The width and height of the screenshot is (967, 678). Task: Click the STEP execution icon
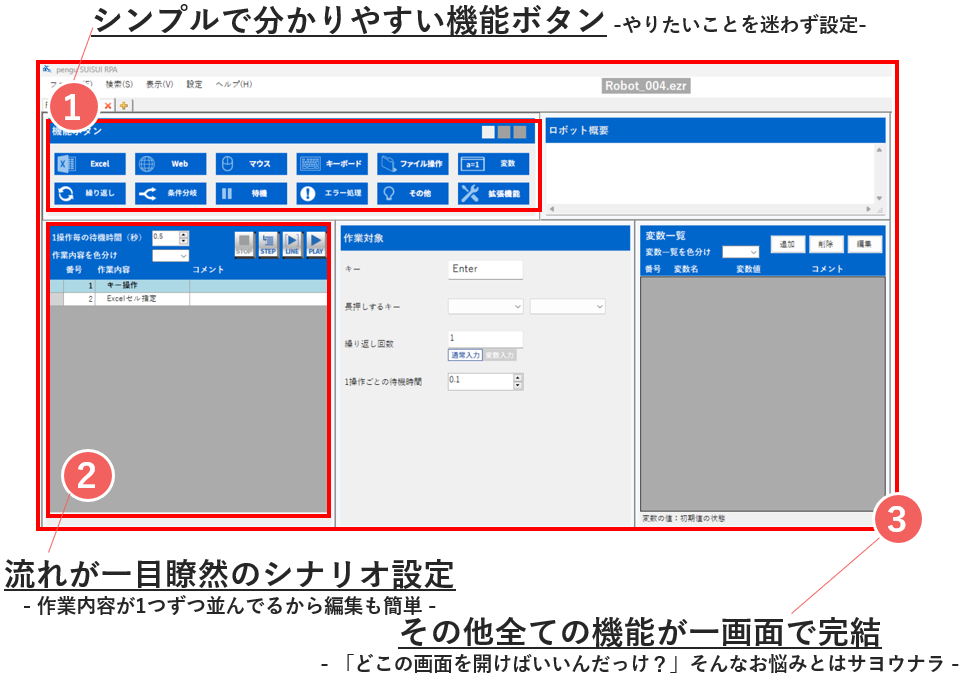(x=269, y=243)
